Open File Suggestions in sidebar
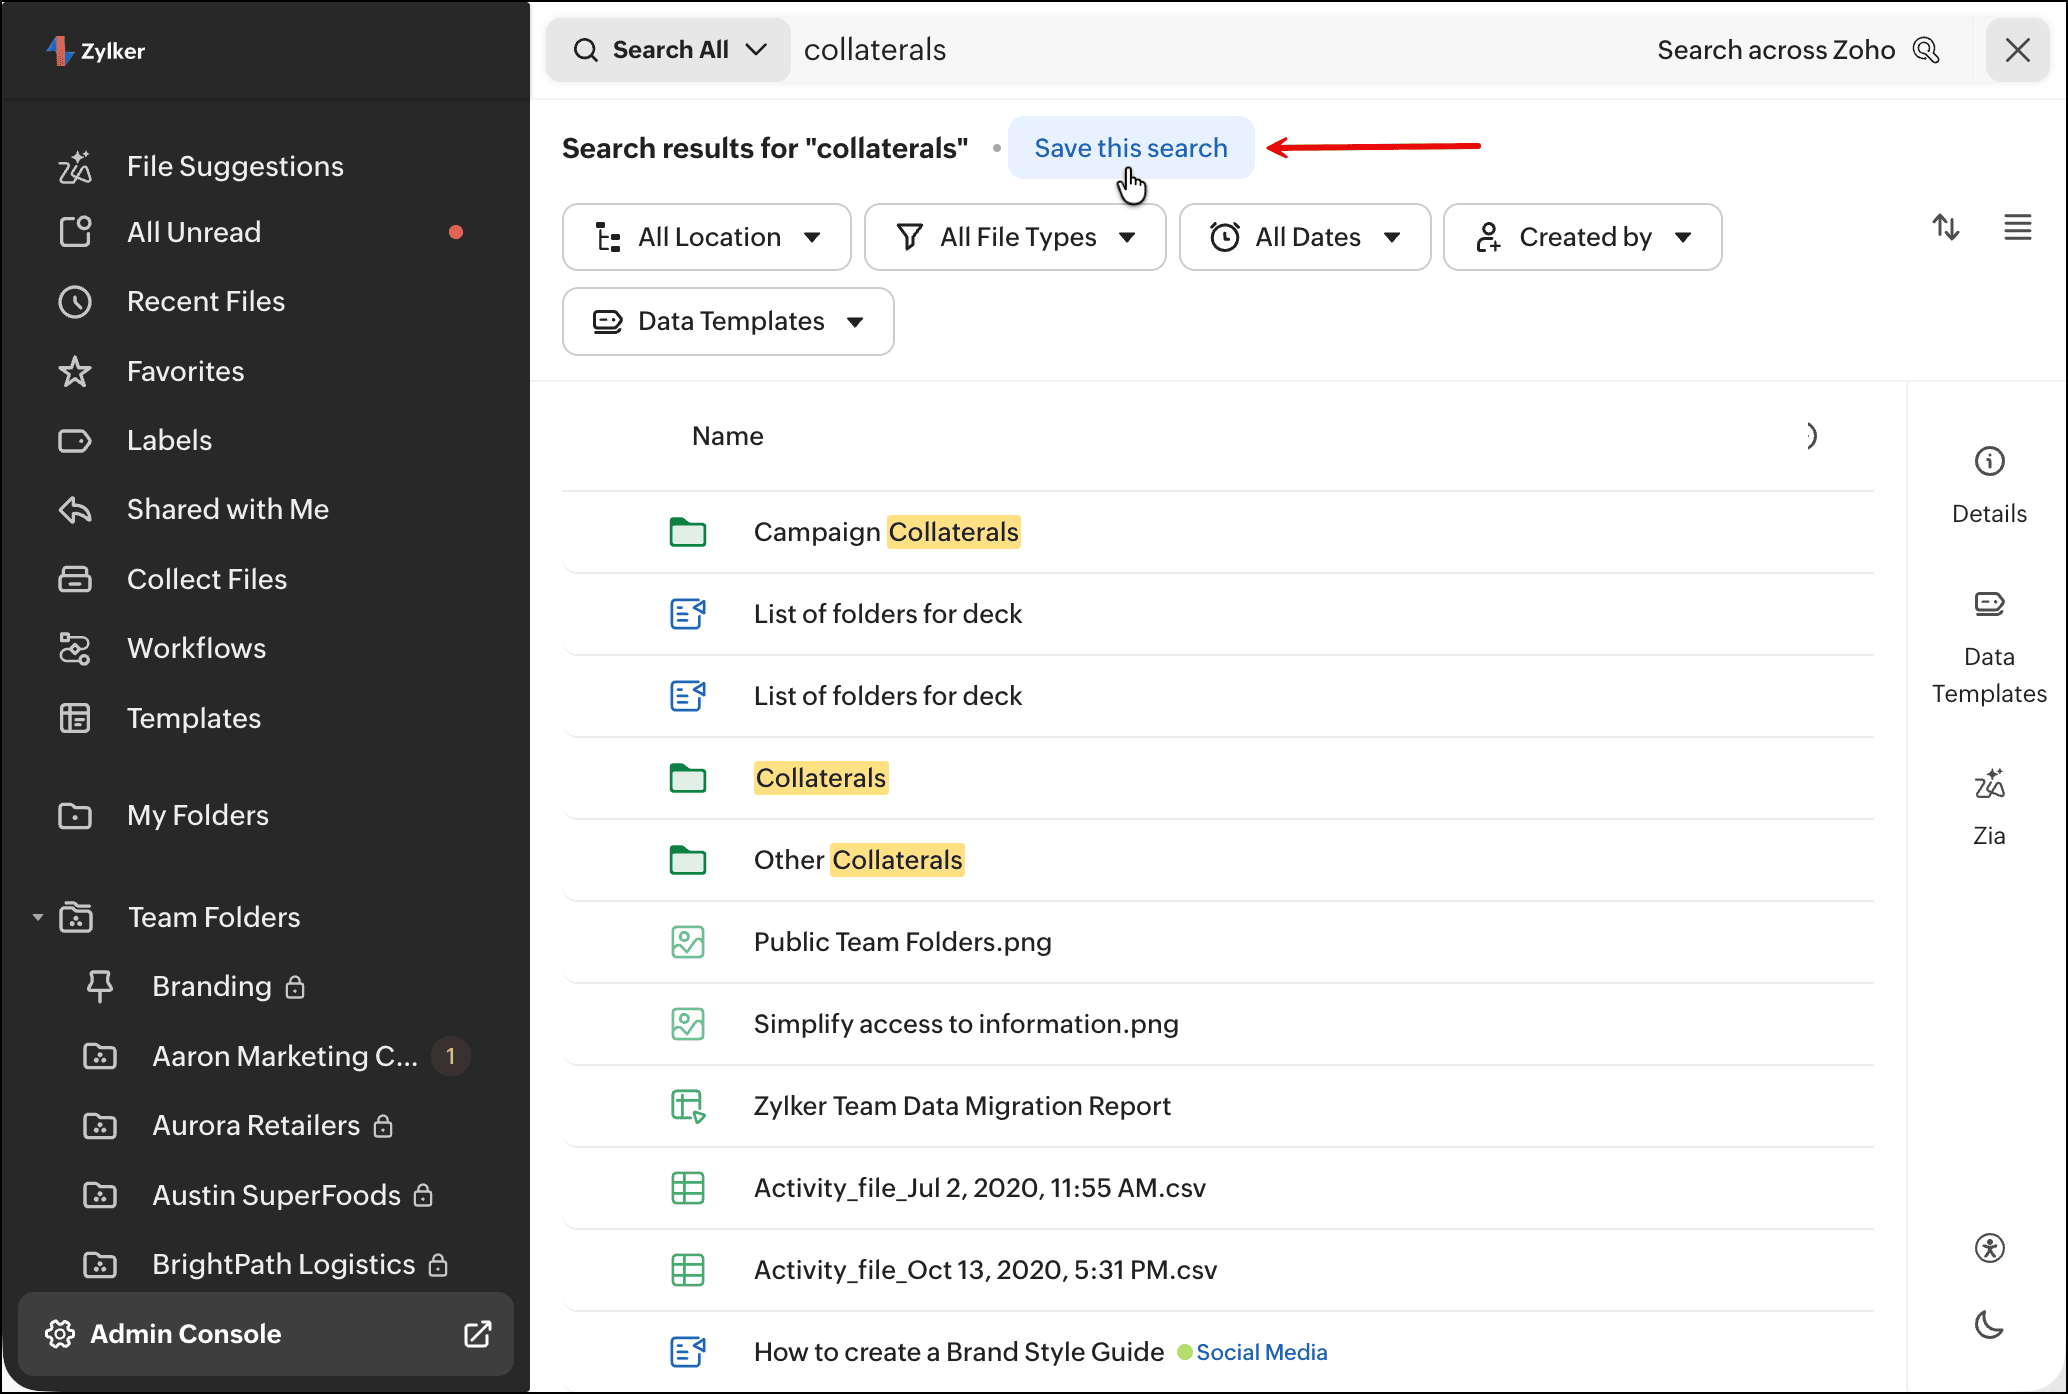Image resolution: width=2068 pixels, height=1394 pixels. [235, 166]
